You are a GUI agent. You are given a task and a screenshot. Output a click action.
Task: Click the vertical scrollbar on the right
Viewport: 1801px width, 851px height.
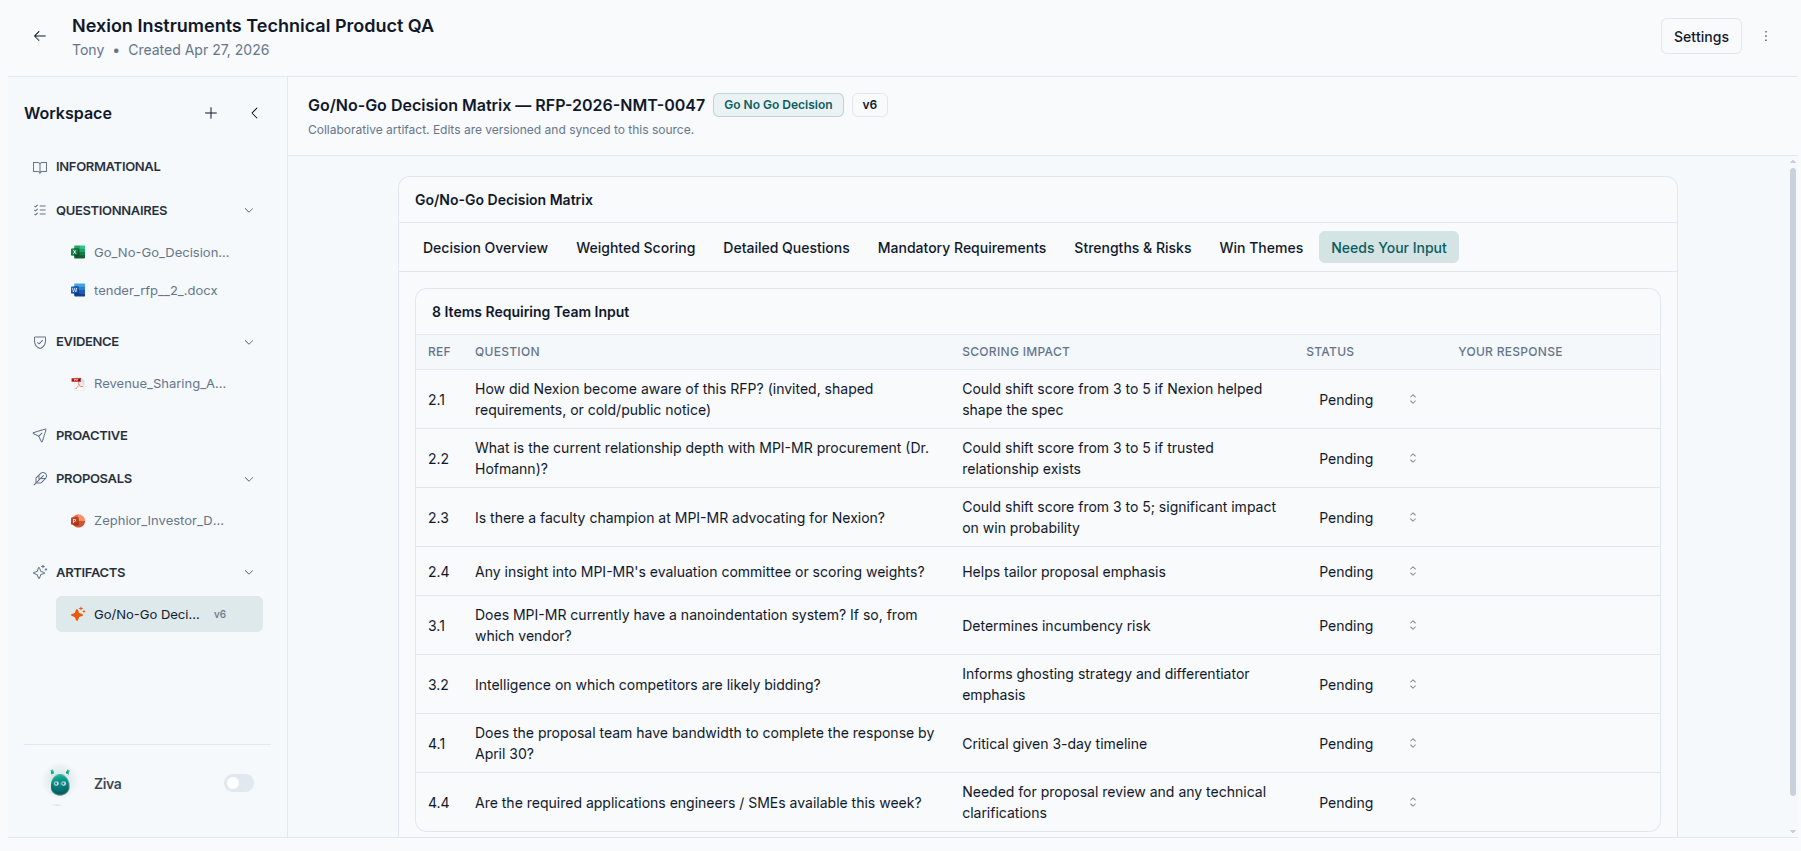1792,480
